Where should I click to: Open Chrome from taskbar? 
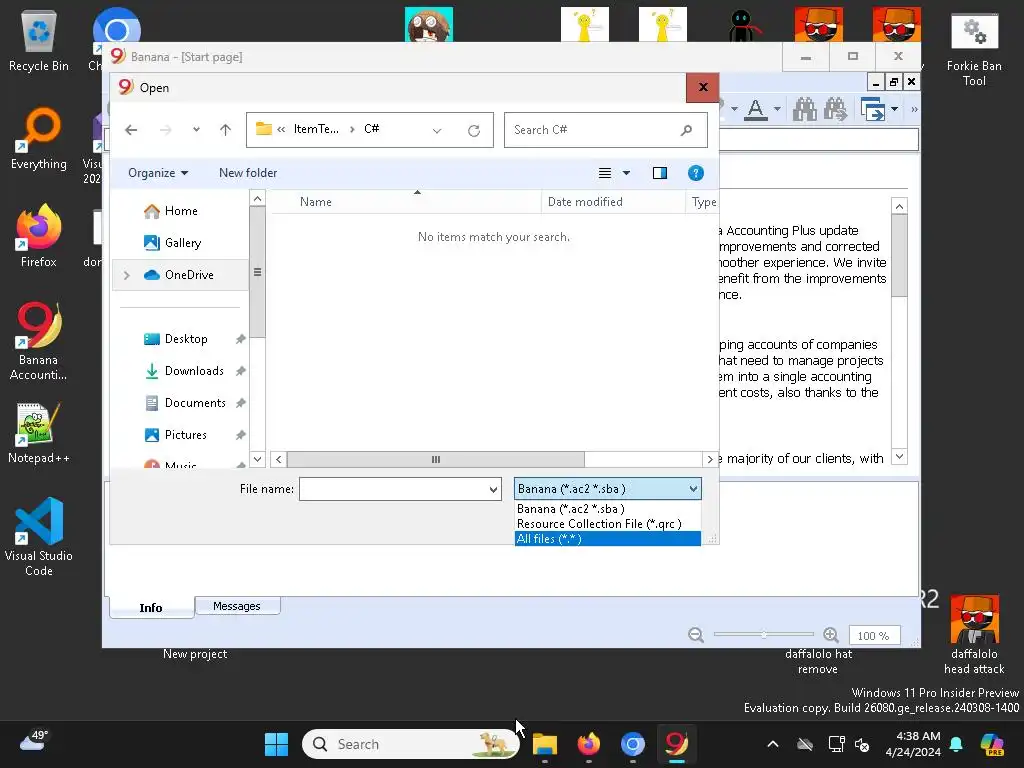tap(632, 744)
